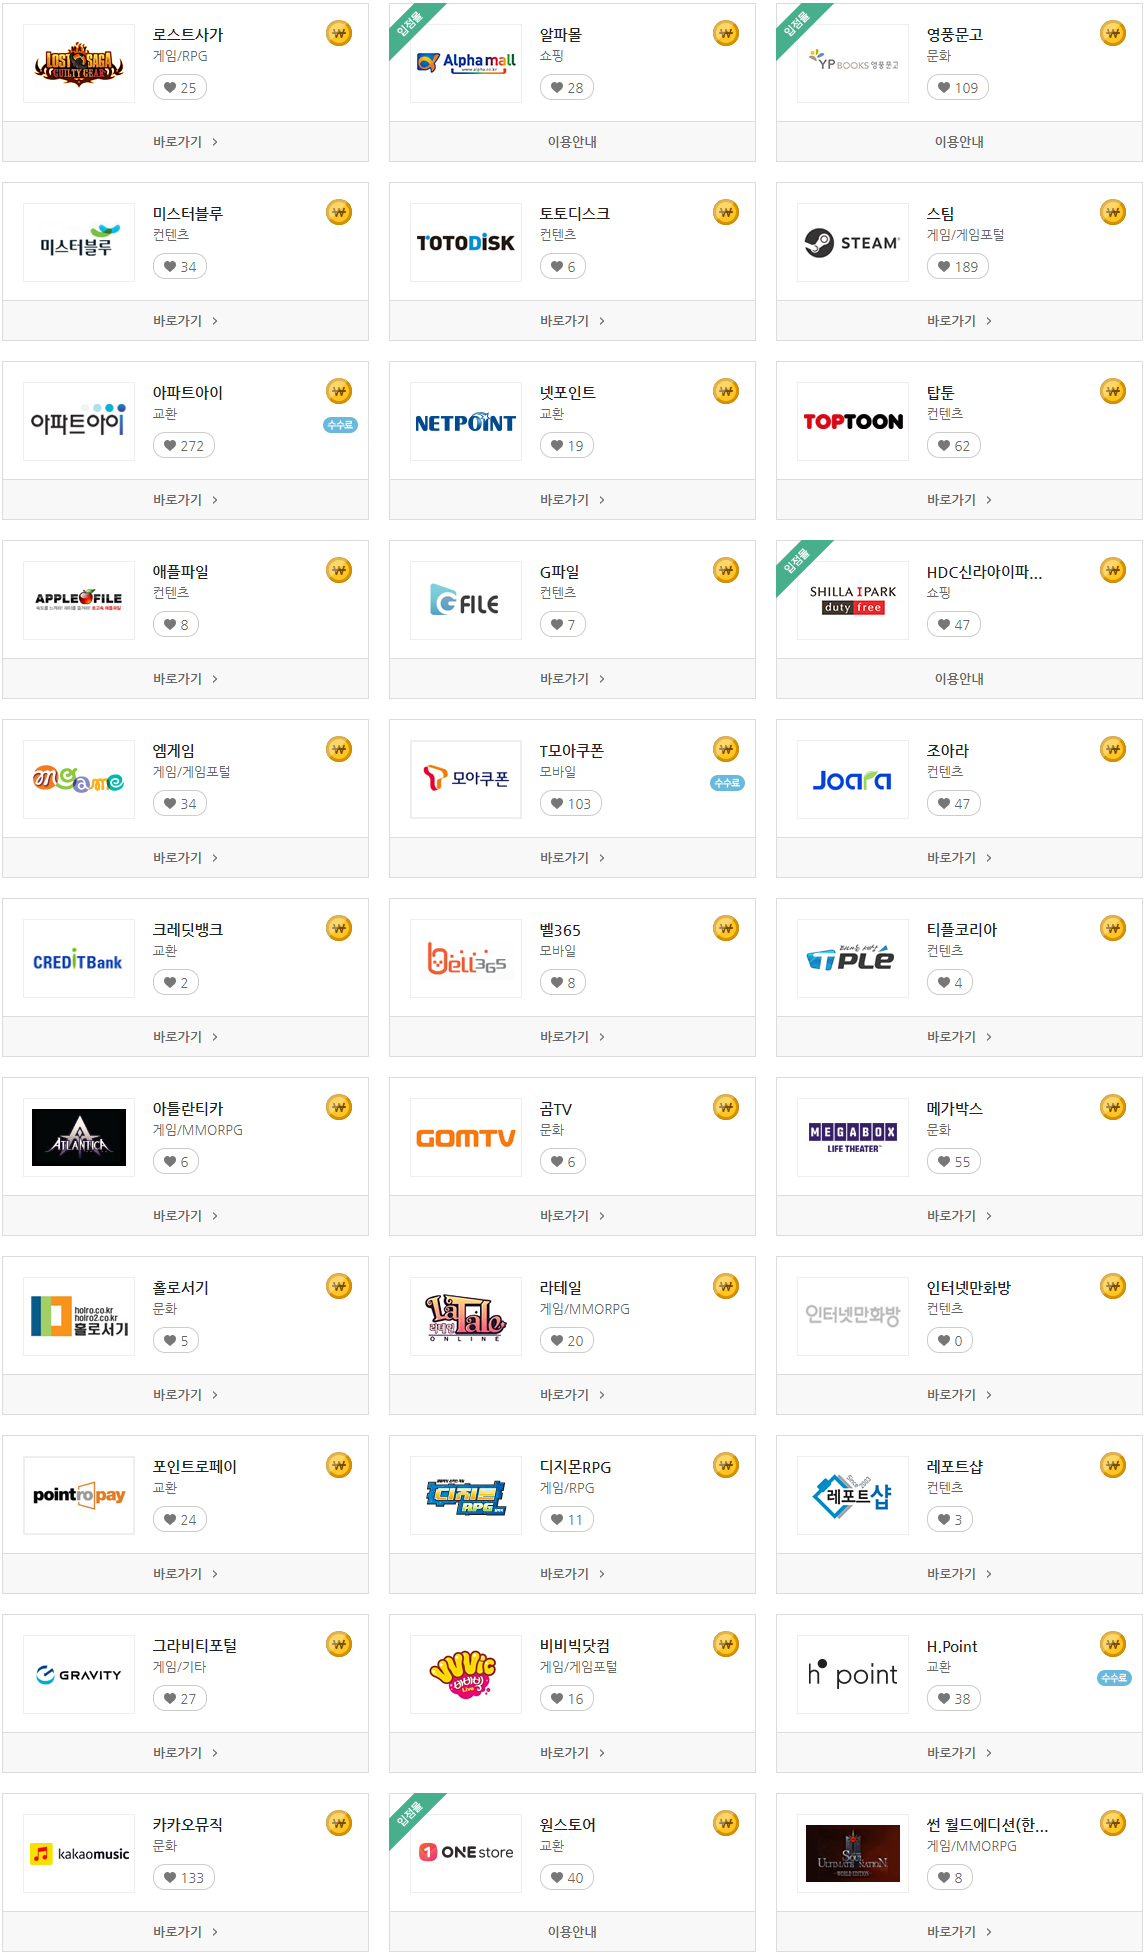This screenshot has height=1955, width=1146.
Task: Click the won coin icon on 탑툰 card
Action: point(1113,392)
